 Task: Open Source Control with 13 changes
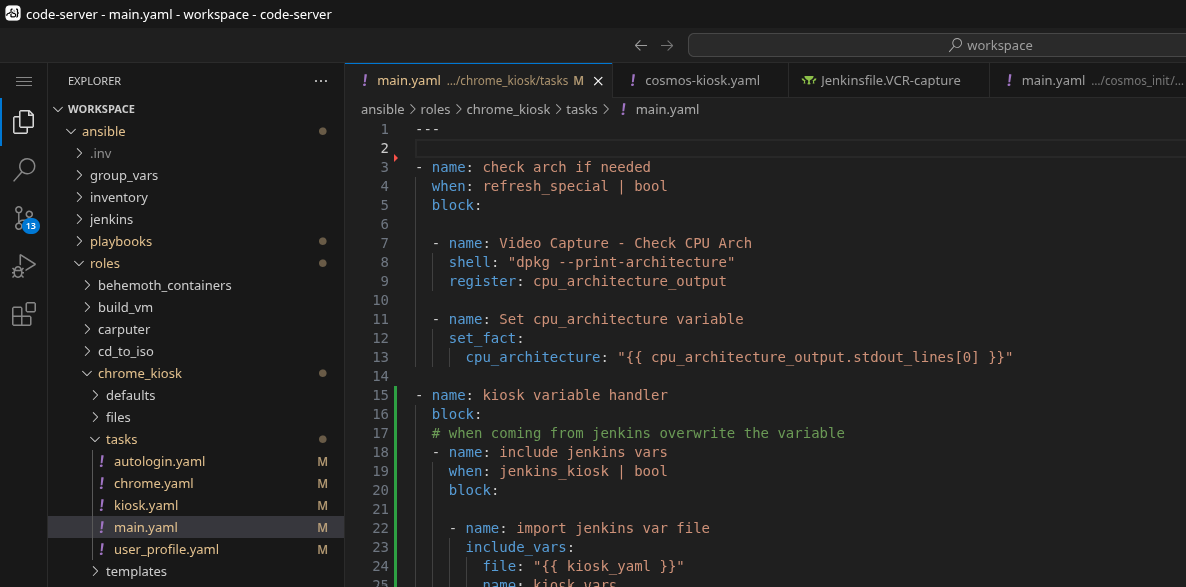coord(24,218)
